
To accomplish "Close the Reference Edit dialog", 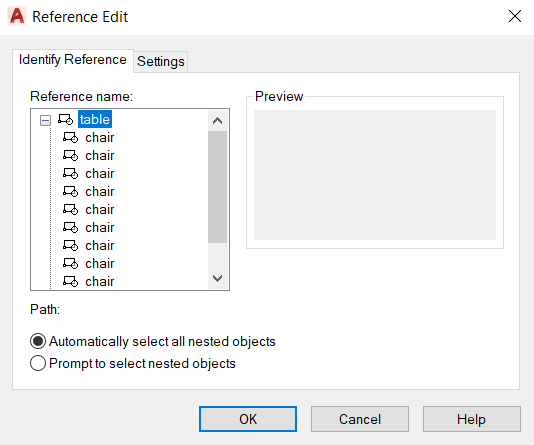I will (515, 16).
